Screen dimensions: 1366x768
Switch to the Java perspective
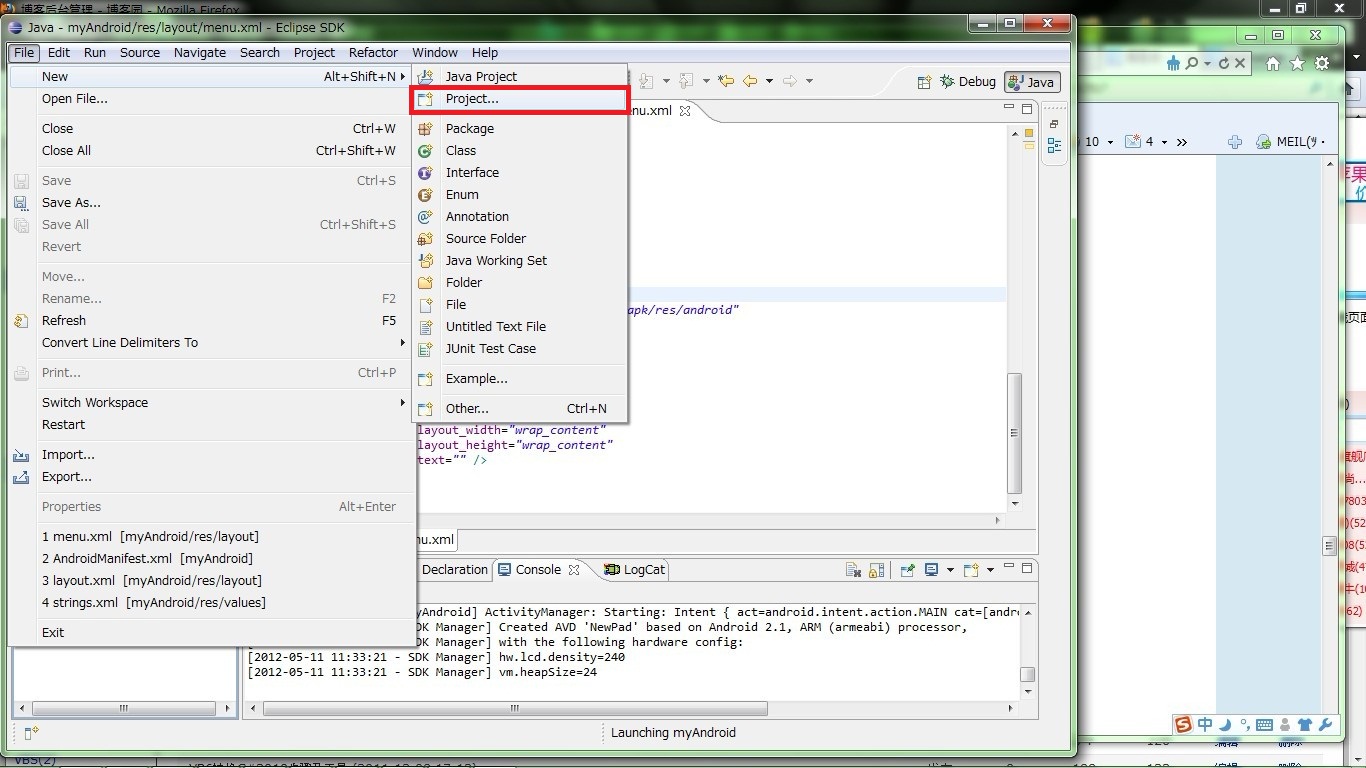coord(1032,82)
